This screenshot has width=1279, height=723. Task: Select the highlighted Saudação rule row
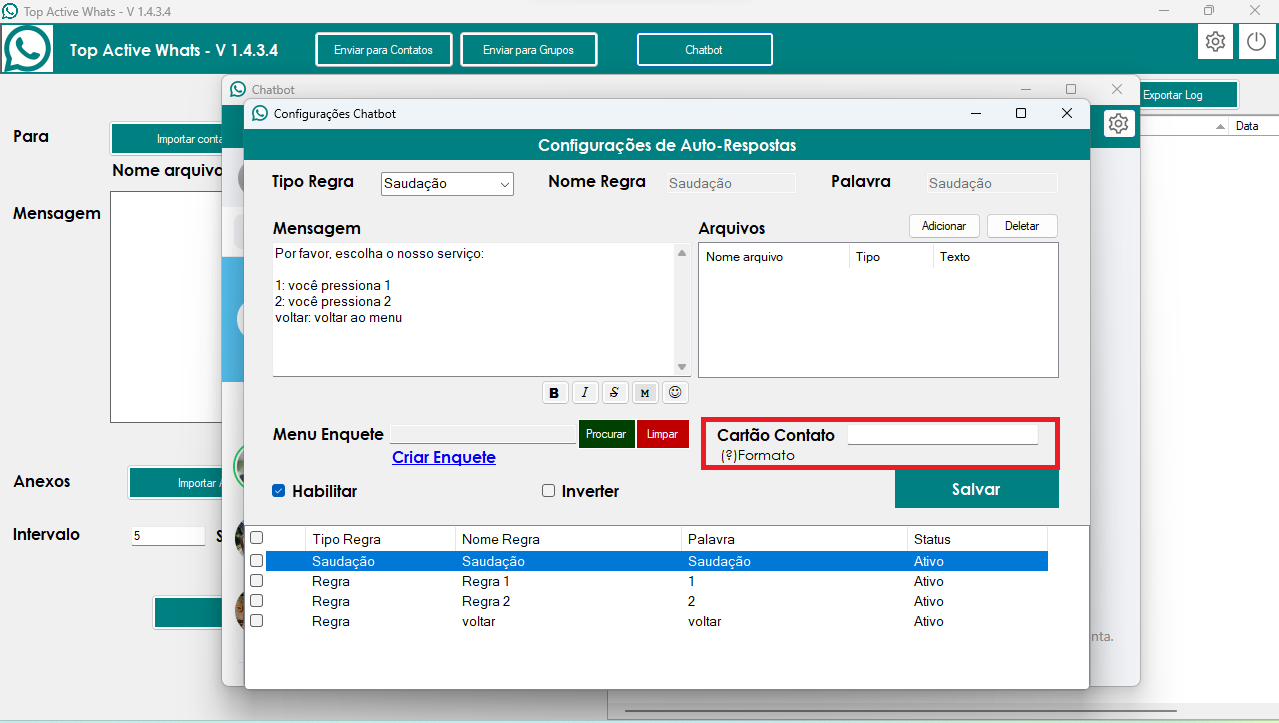(x=656, y=561)
